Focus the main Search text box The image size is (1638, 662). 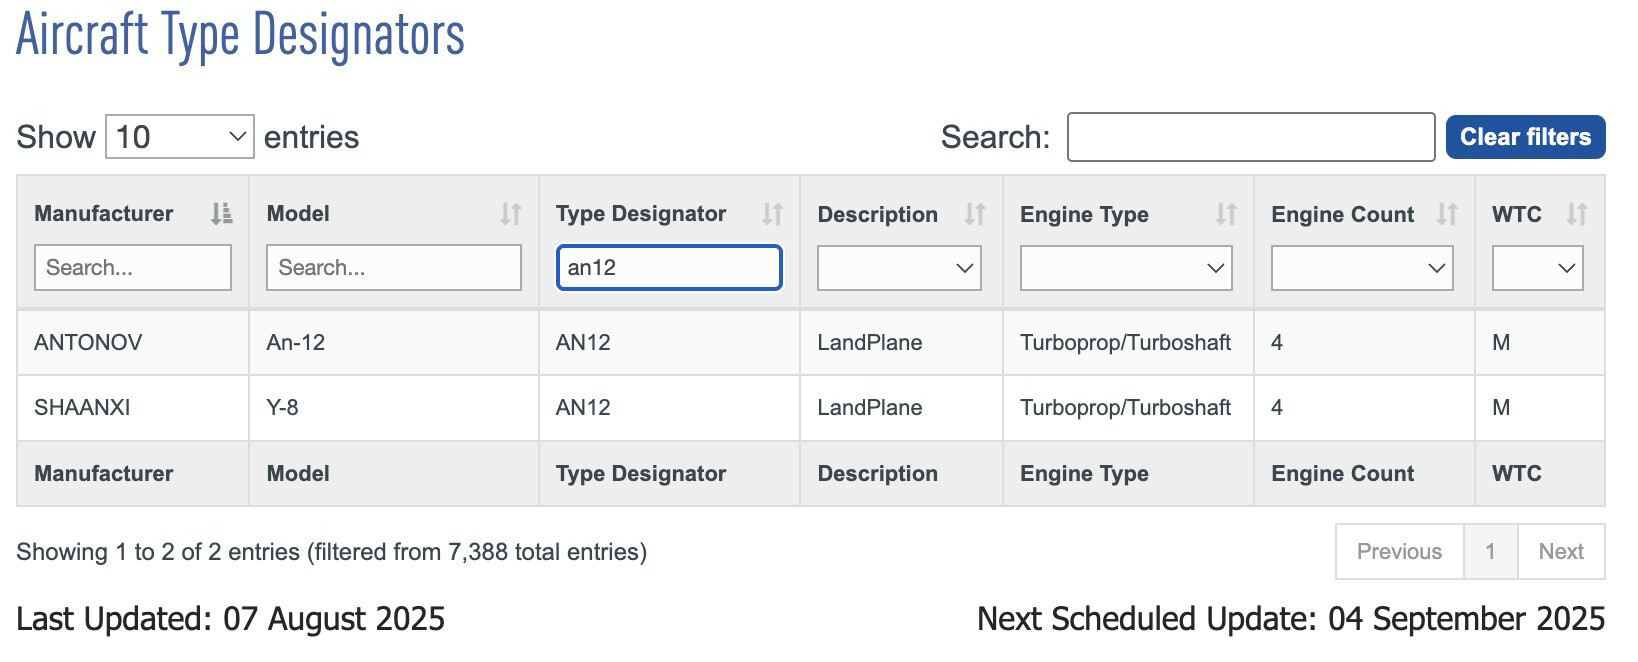click(x=1250, y=137)
